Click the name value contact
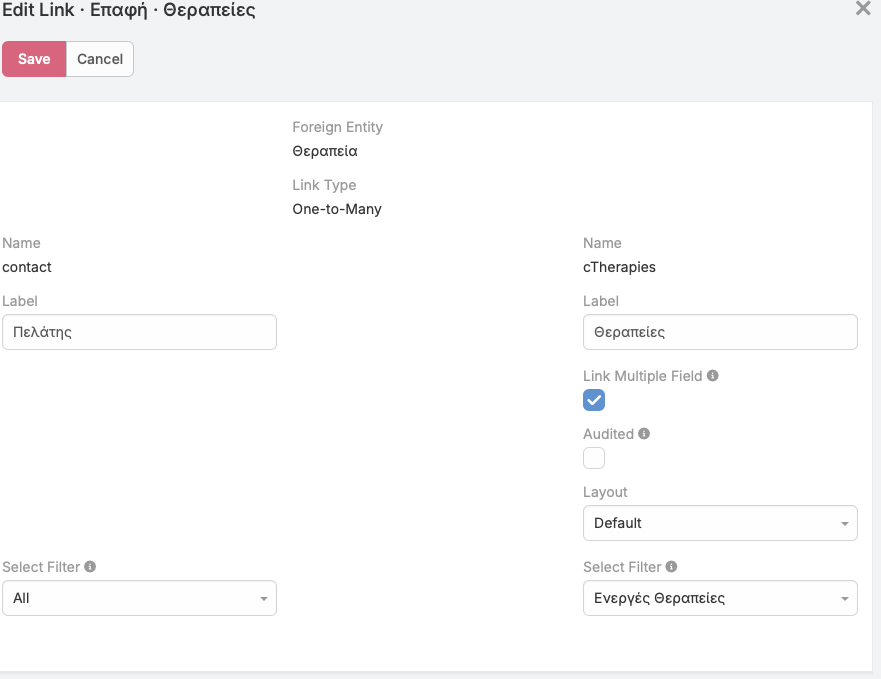This screenshot has width=881, height=679. (27, 267)
